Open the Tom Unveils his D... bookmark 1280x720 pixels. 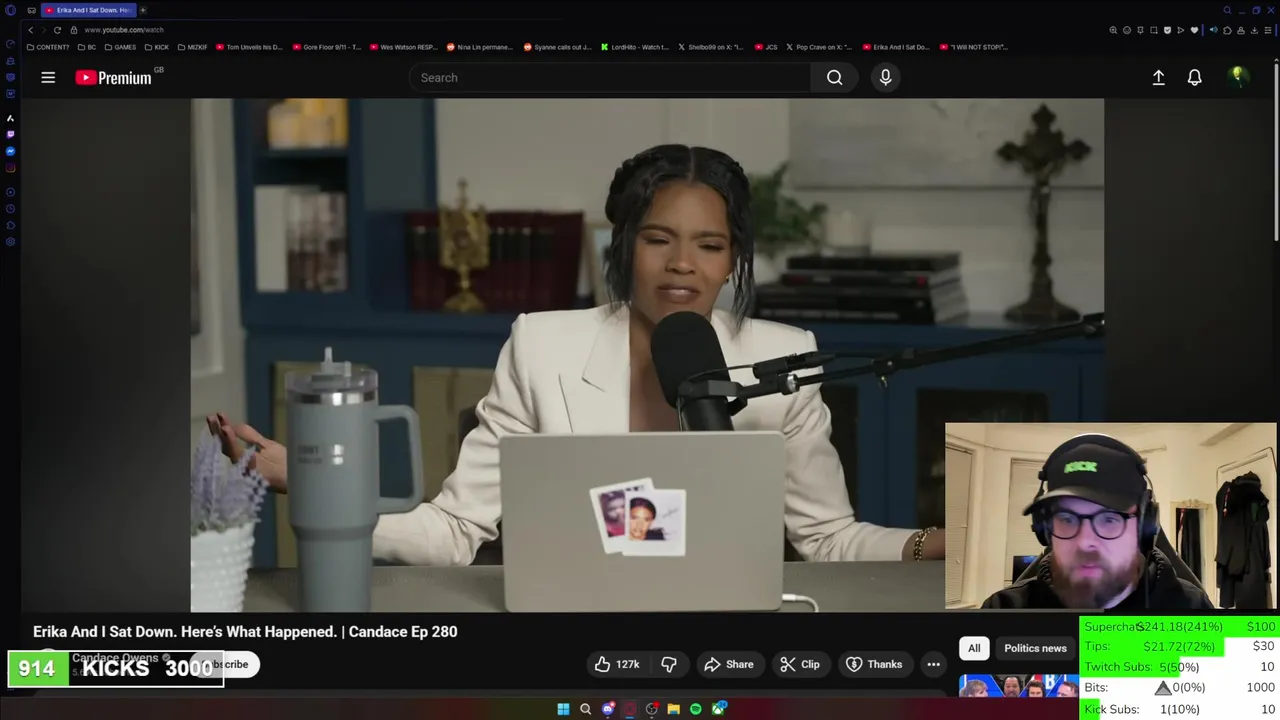coord(250,47)
